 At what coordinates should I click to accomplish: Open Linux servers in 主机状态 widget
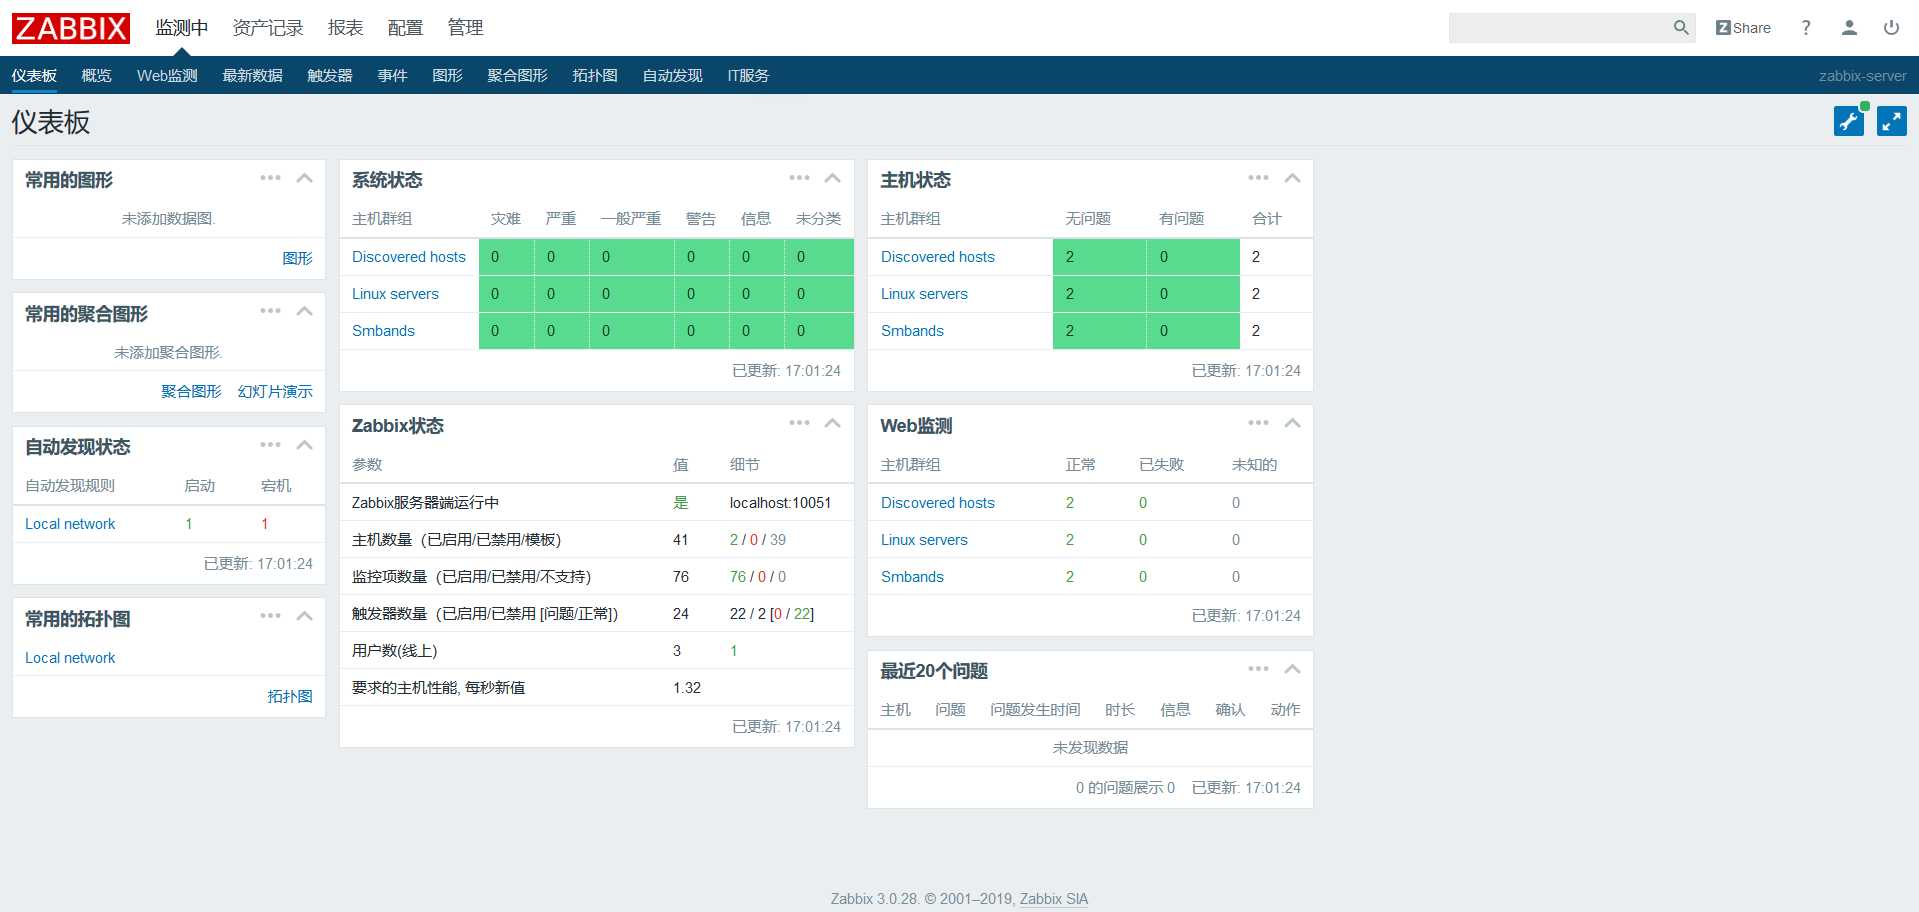coord(924,294)
